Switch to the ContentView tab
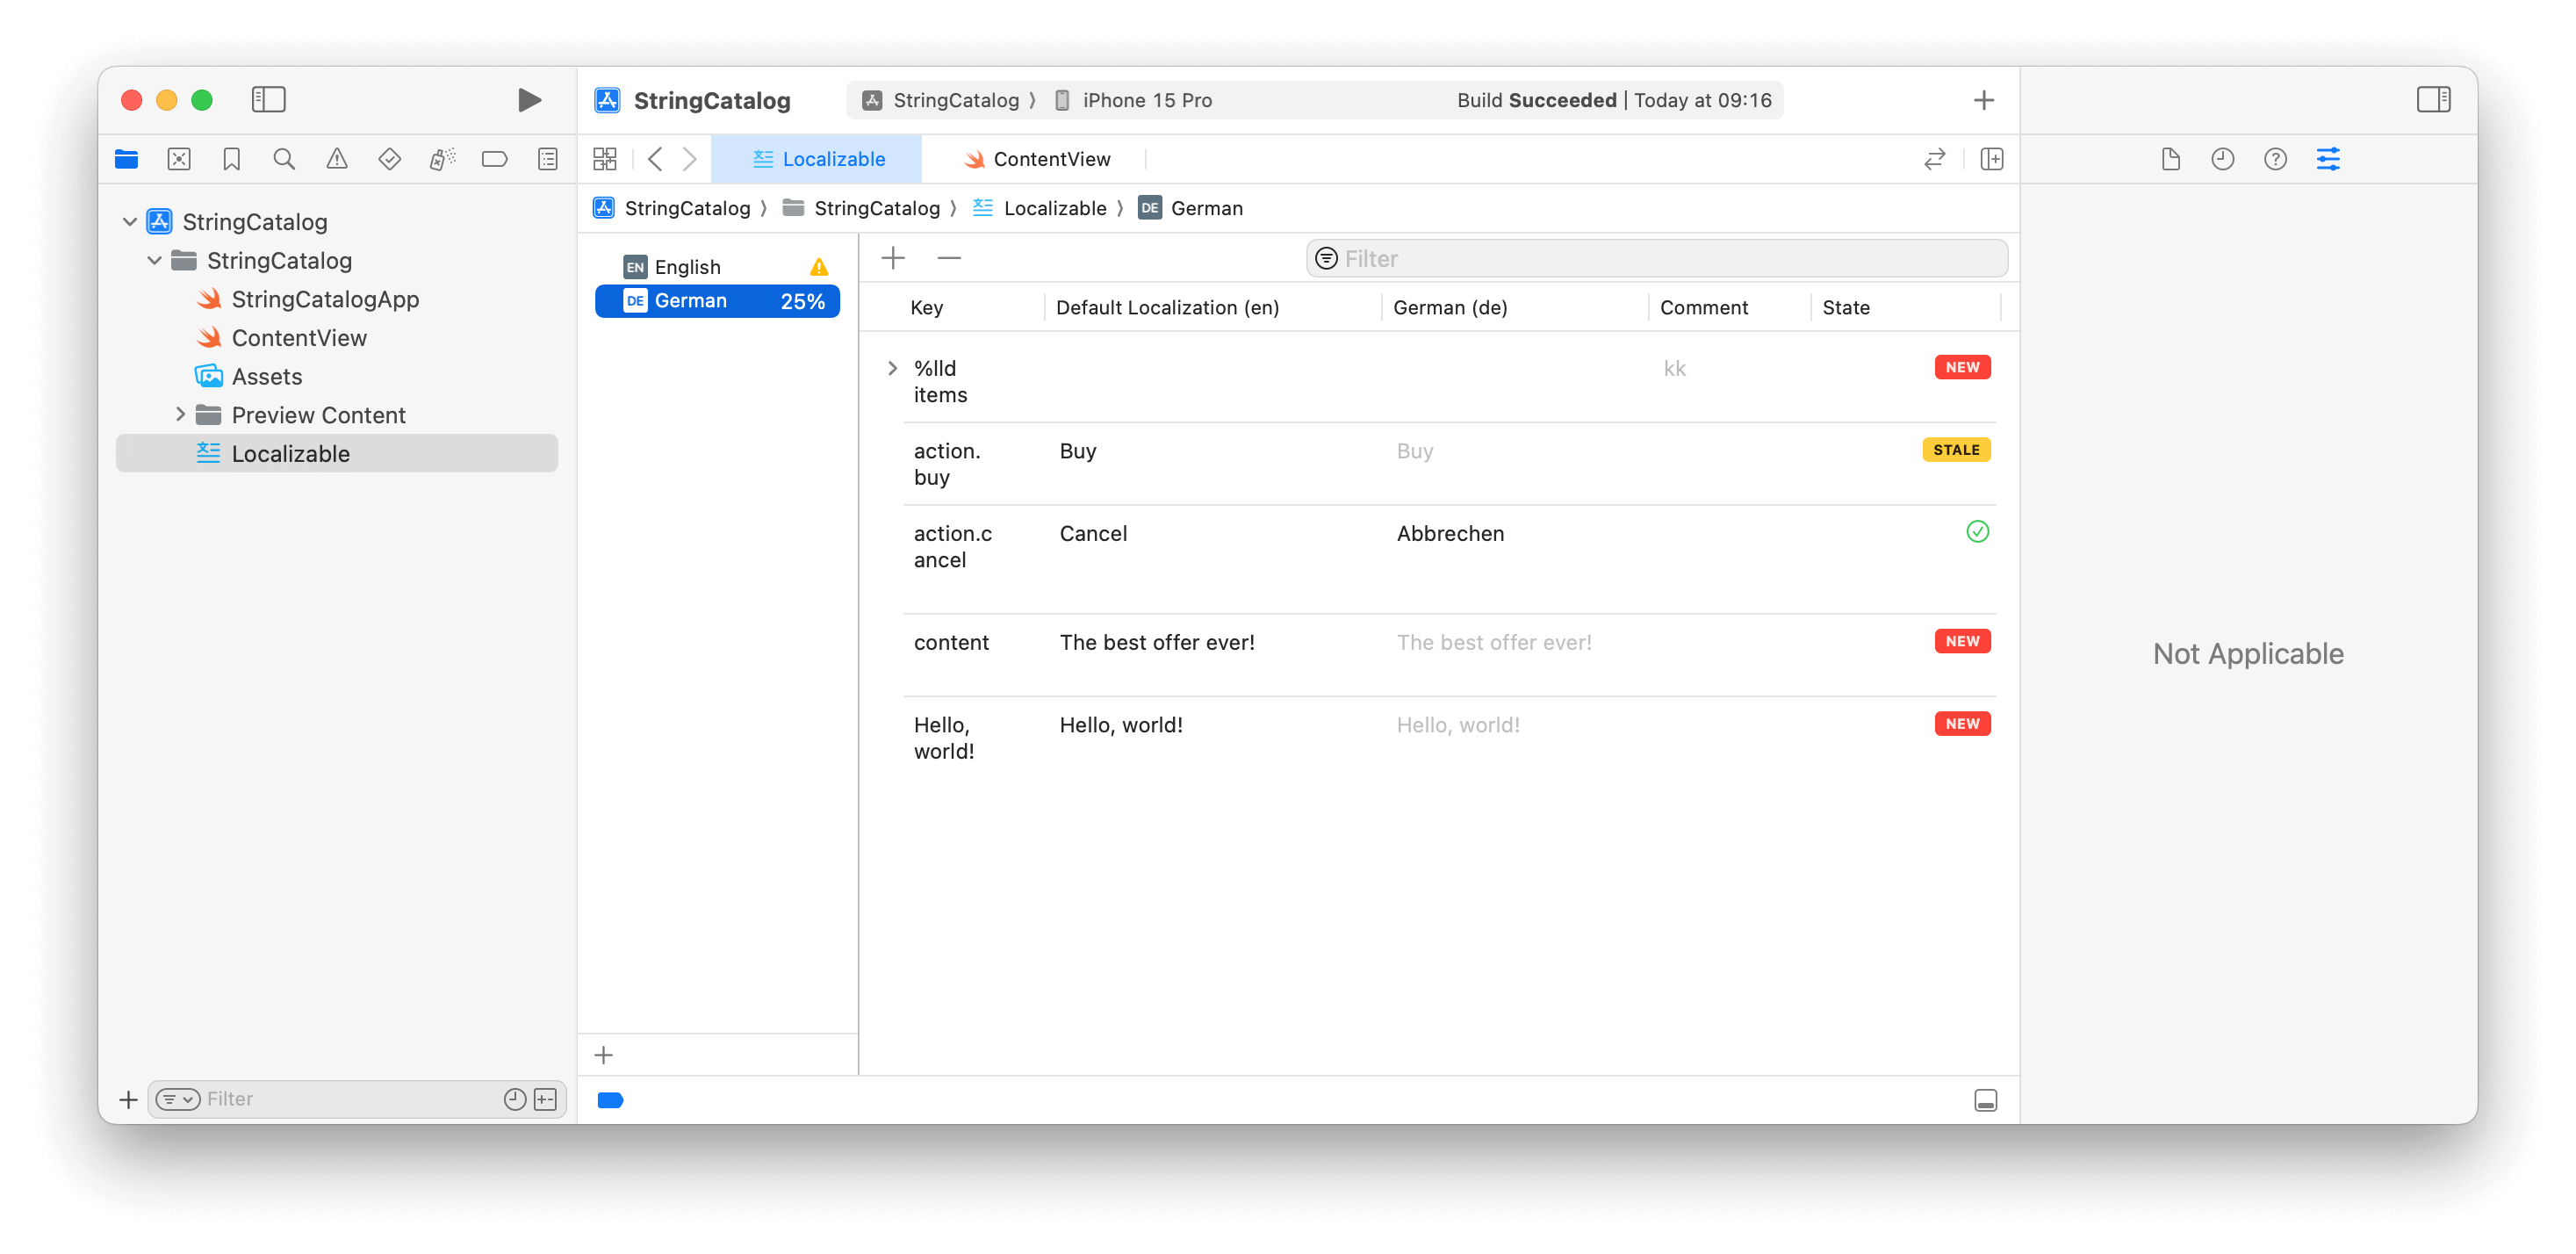This screenshot has width=2576, height=1254. click(x=1036, y=159)
